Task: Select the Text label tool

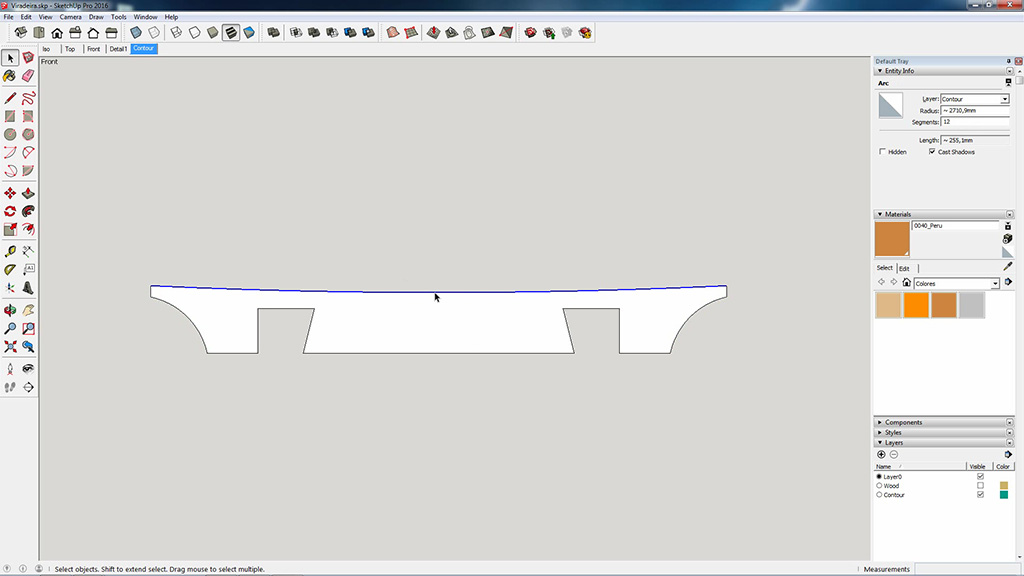Action: pyautogui.click(x=28, y=270)
